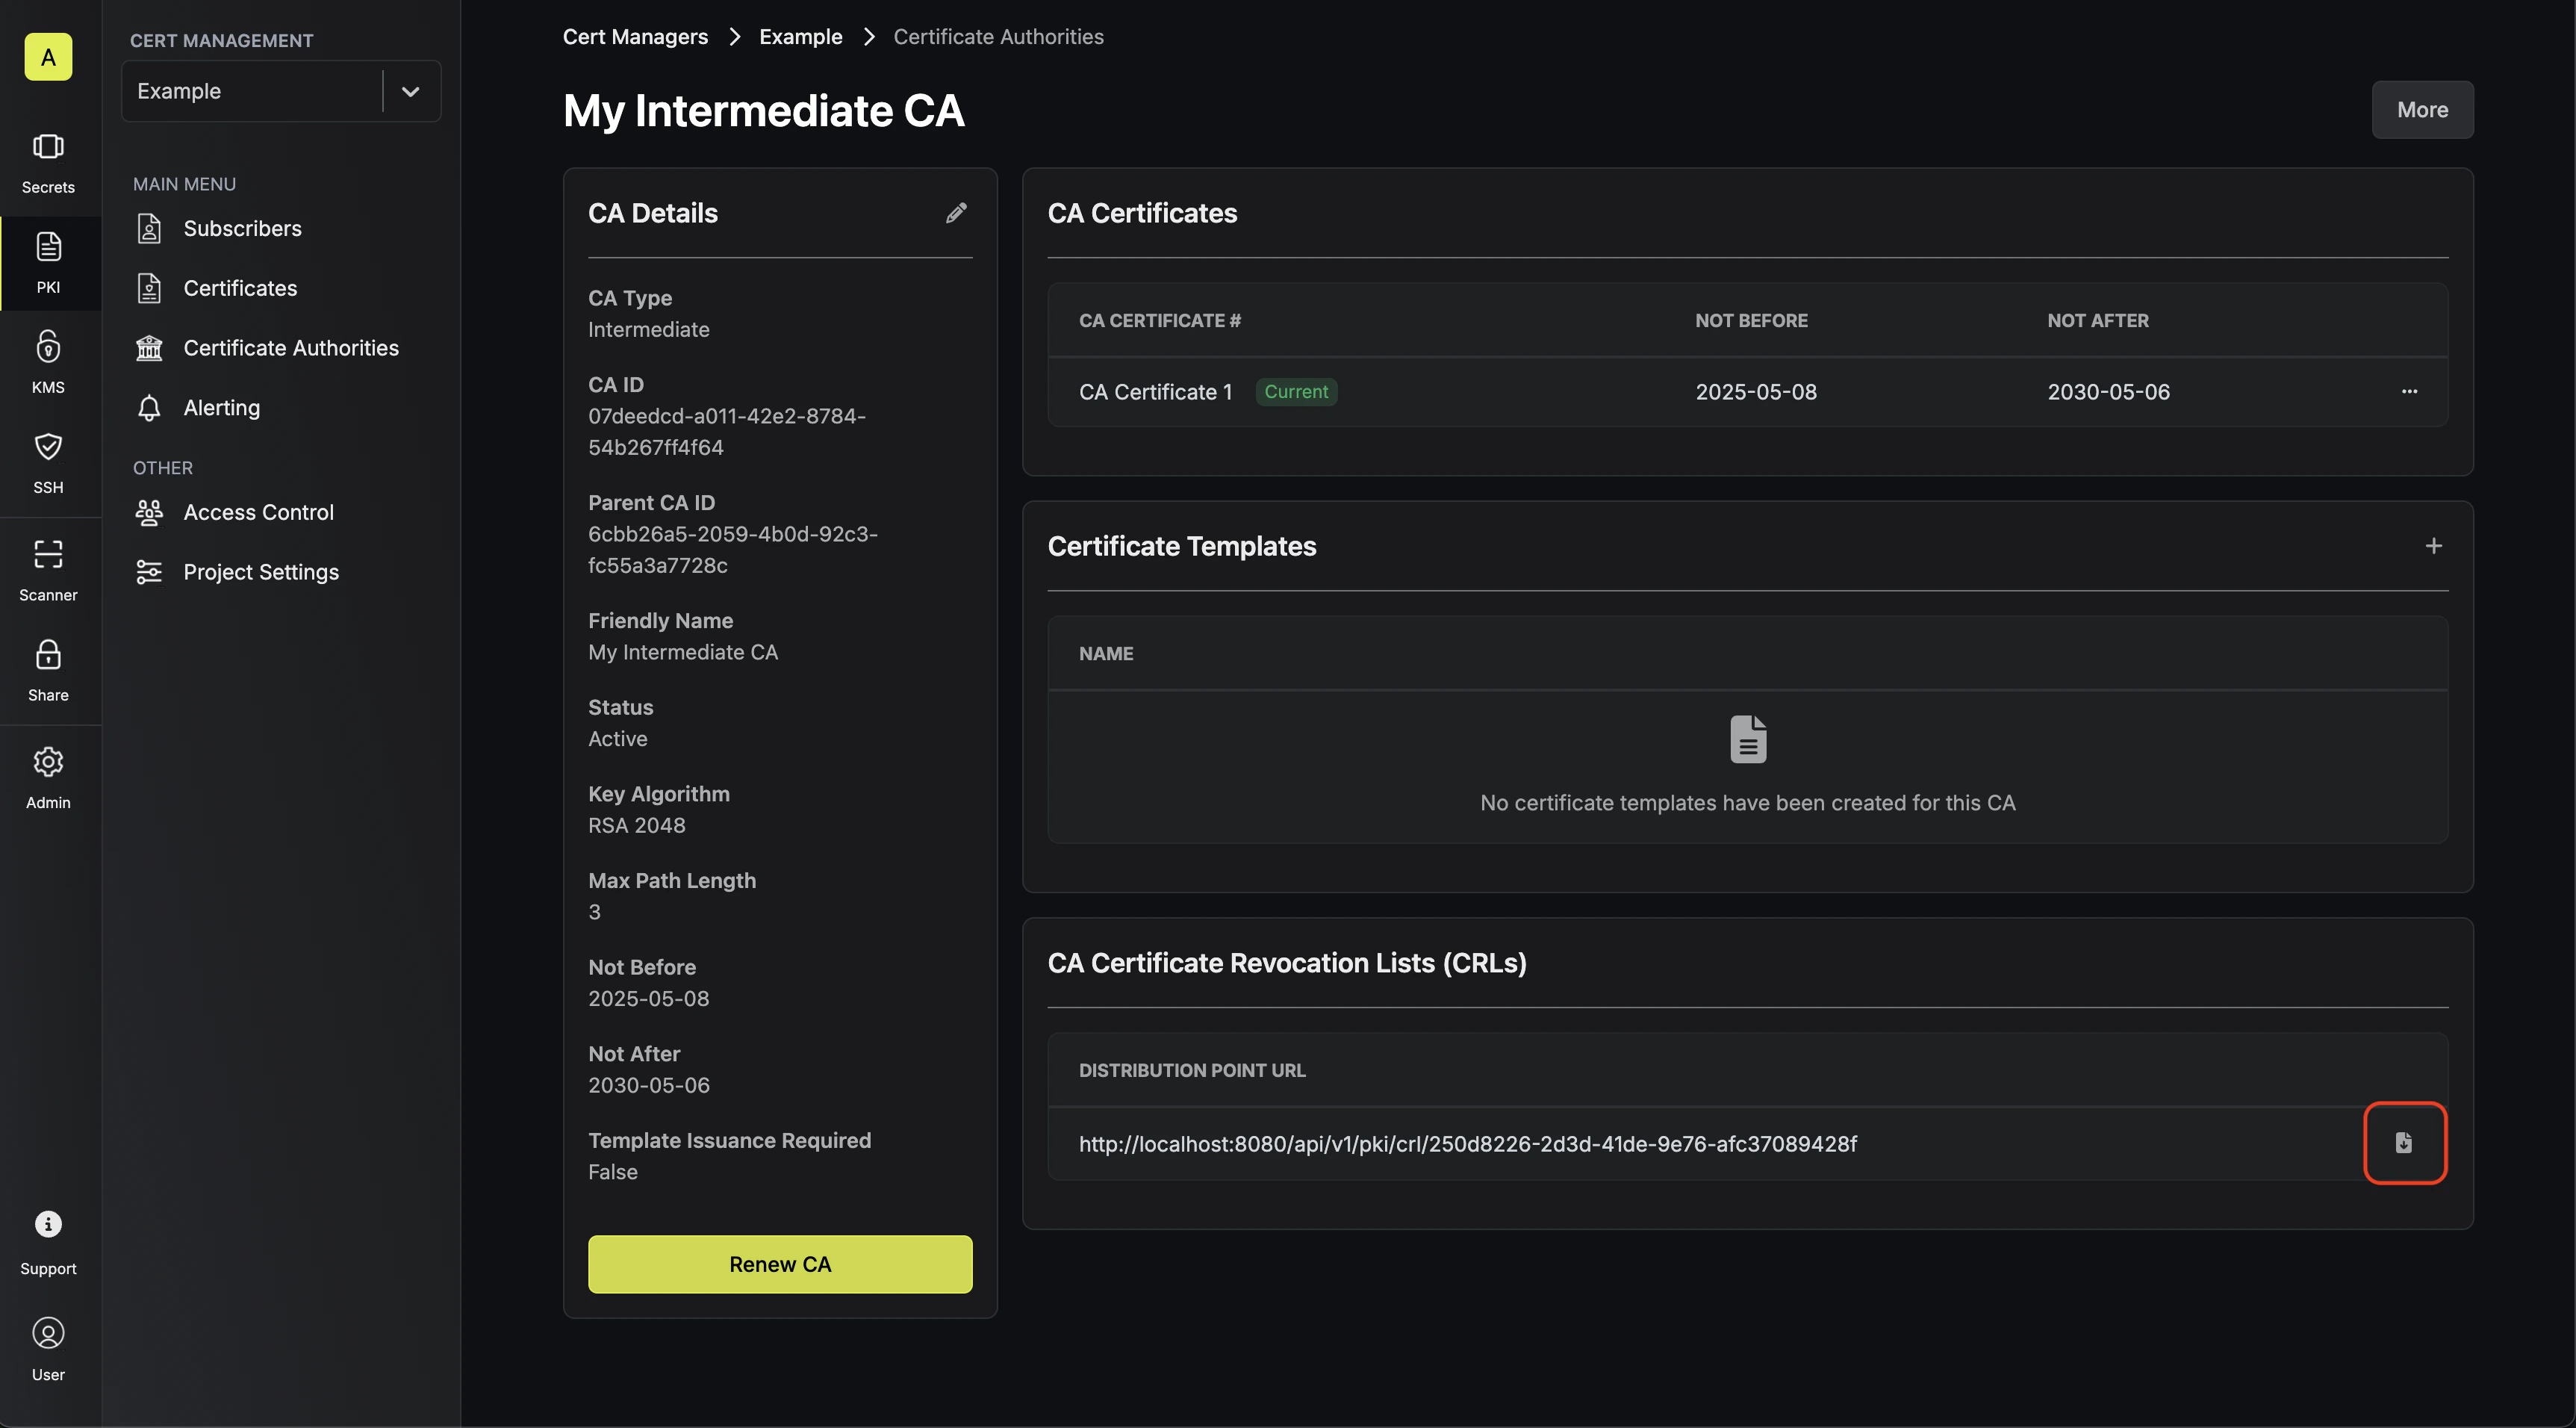
Task: Open the More actions menu
Action: (2422, 110)
